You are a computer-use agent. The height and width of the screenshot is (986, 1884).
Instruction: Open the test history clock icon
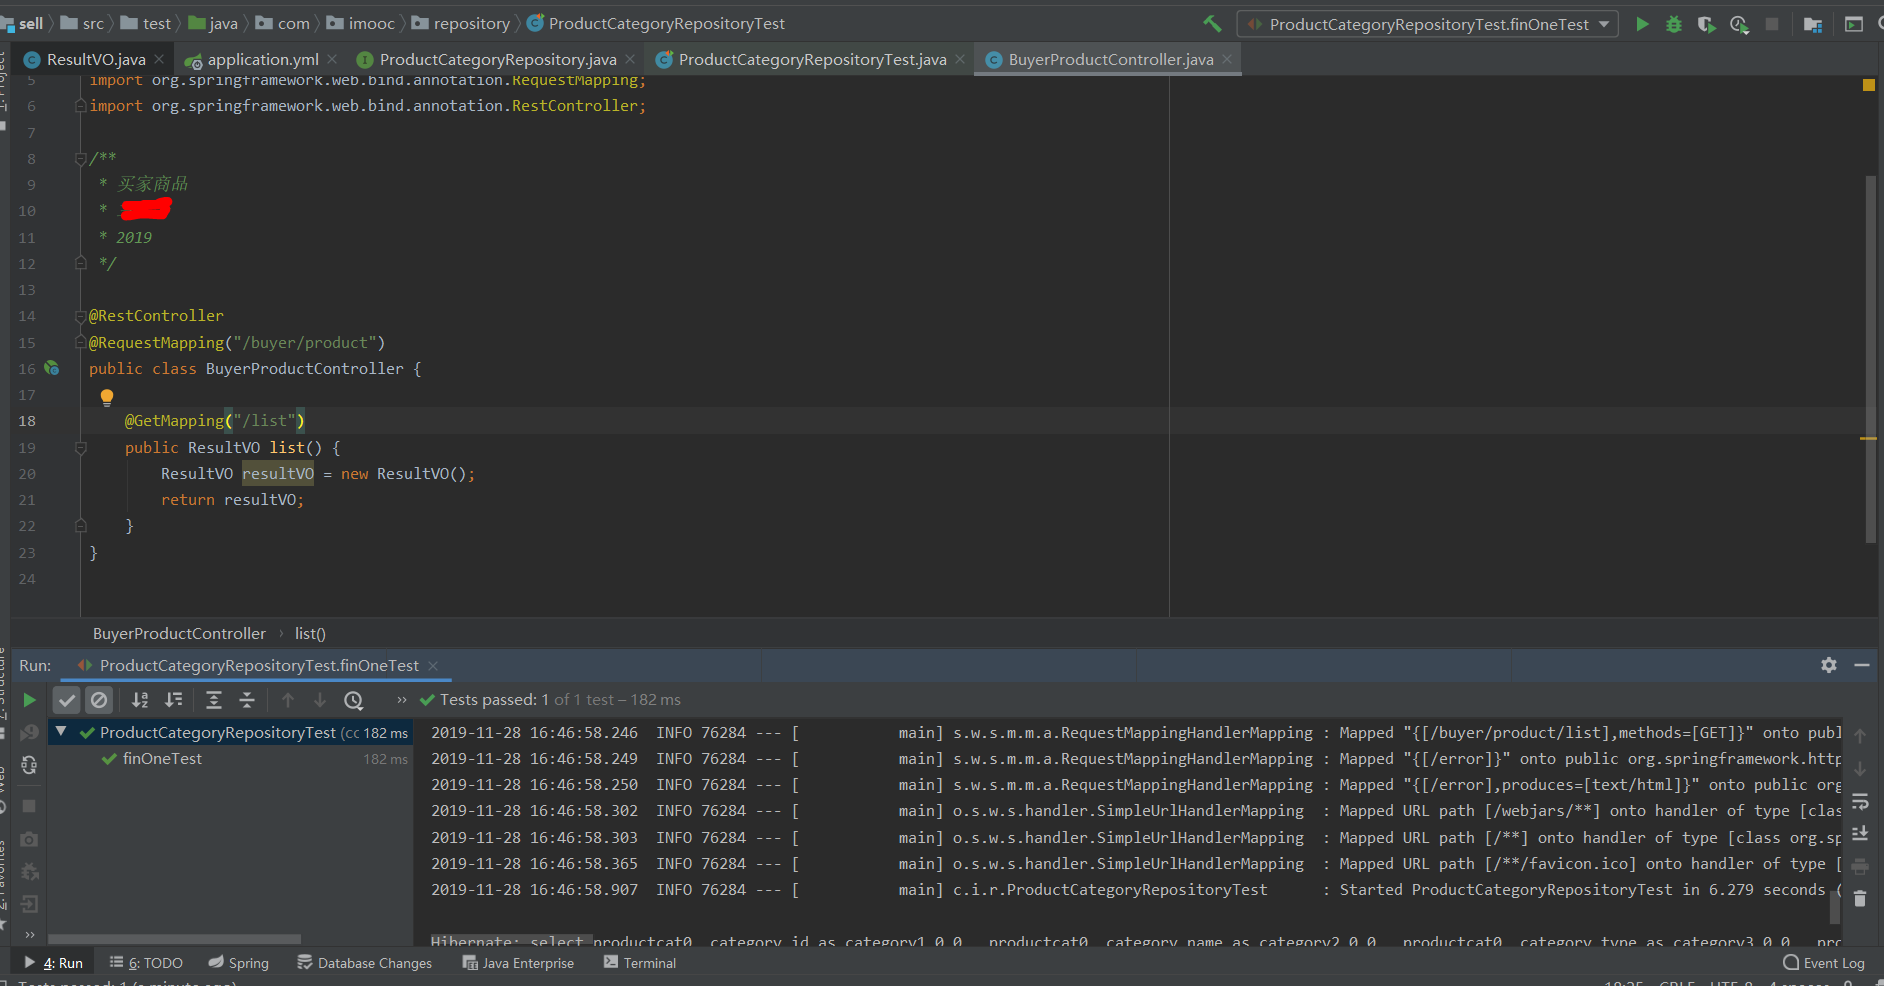[x=353, y=700]
